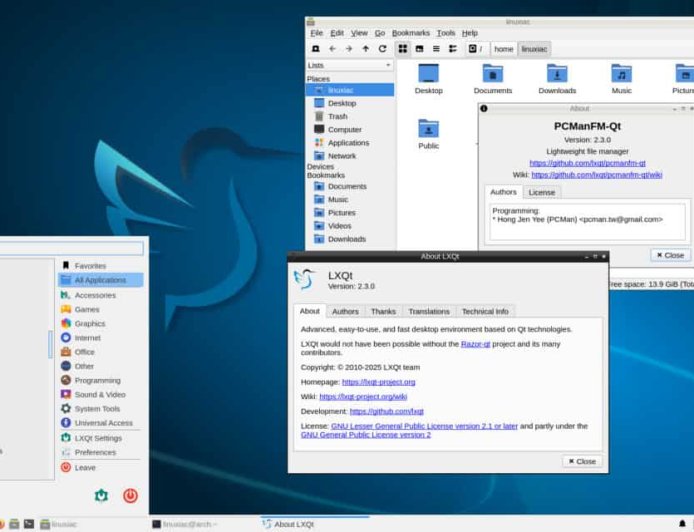Go up to the parent folder
Image resolution: width=694 pixels, height=532 pixels.
tap(365, 48)
